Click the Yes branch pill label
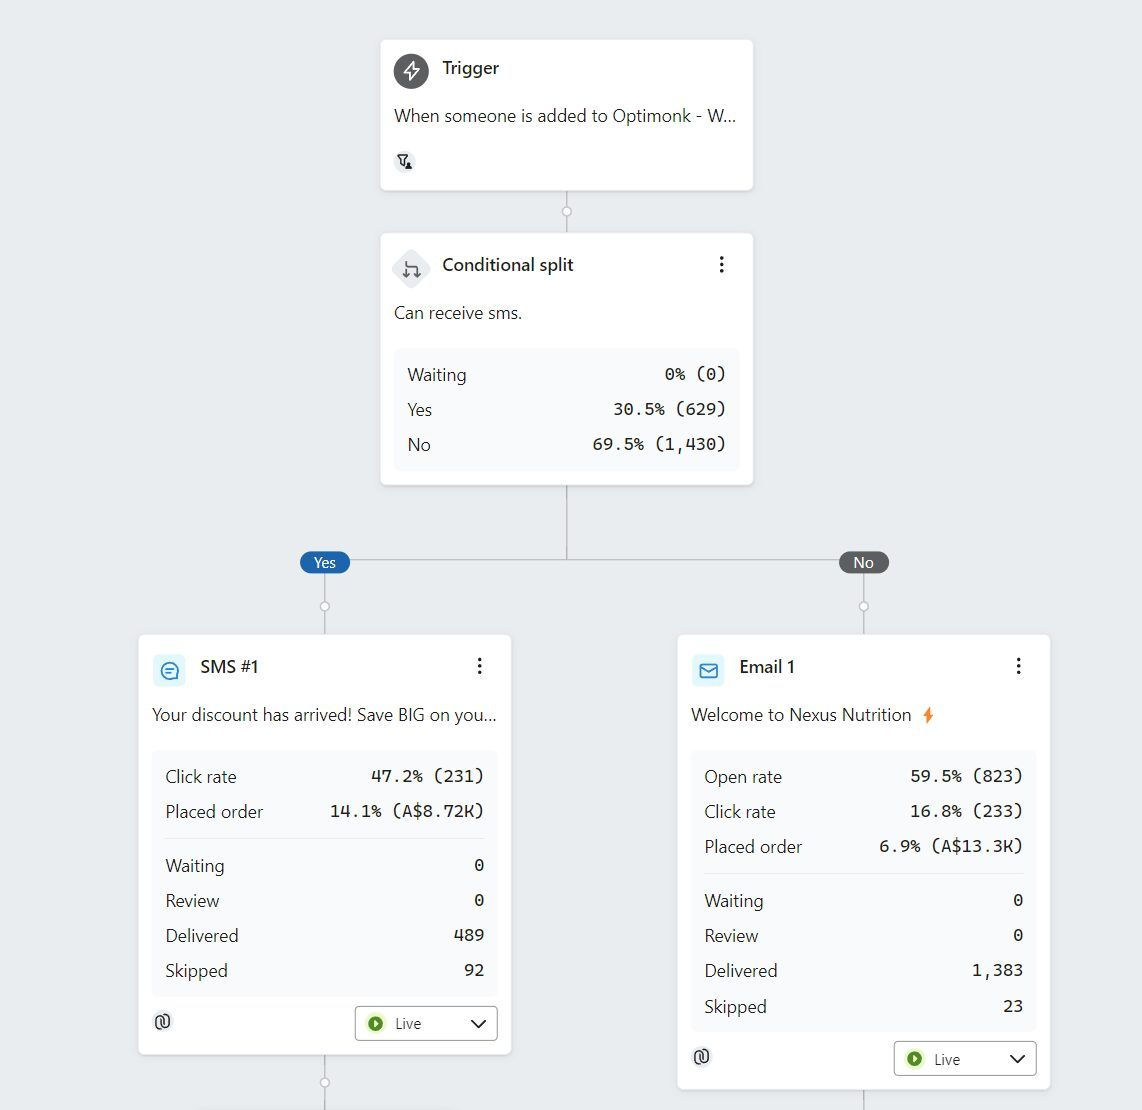 click(323, 562)
